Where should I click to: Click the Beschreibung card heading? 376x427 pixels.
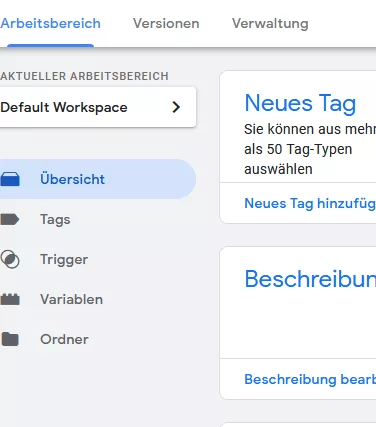point(310,279)
